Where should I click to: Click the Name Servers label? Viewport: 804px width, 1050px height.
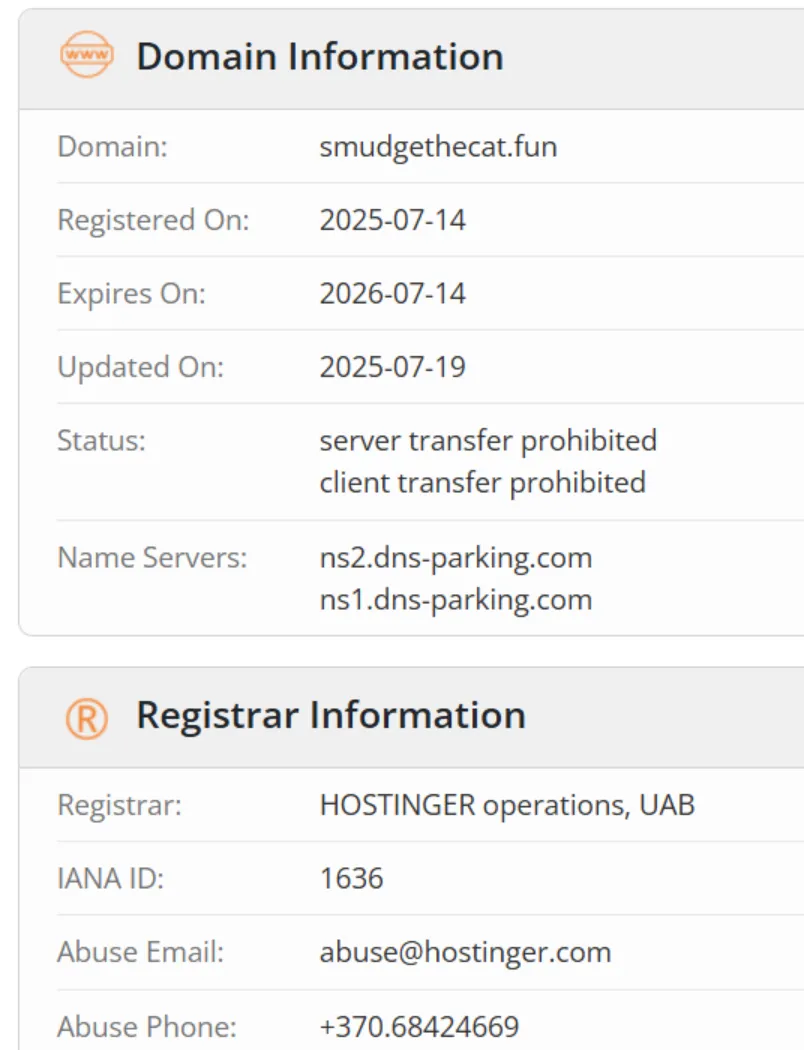(153, 558)
